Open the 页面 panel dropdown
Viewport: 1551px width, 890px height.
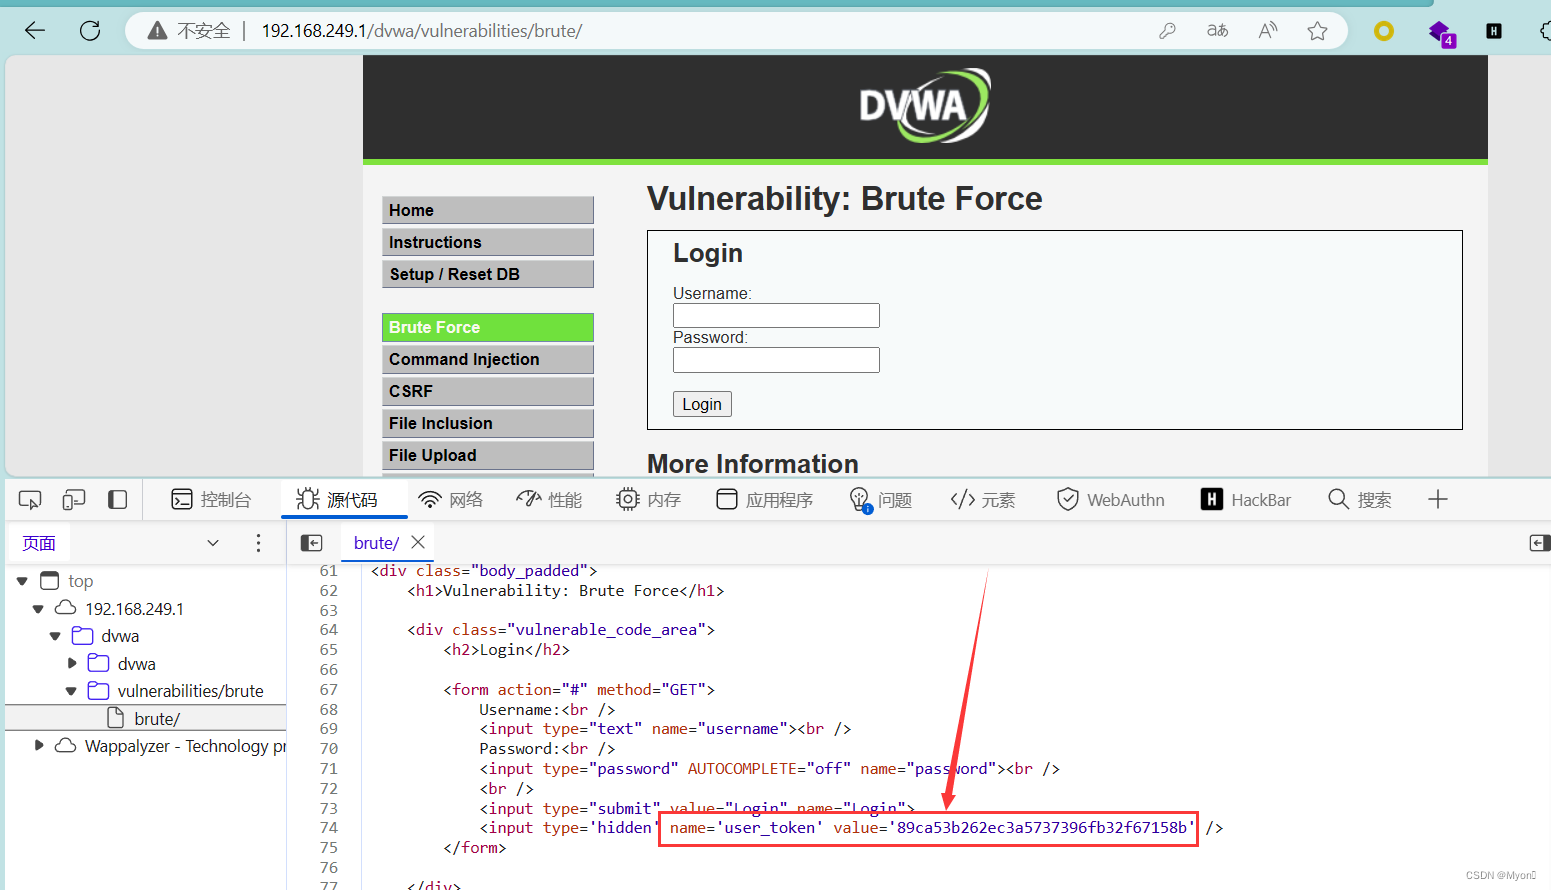[x=212, y=542]
